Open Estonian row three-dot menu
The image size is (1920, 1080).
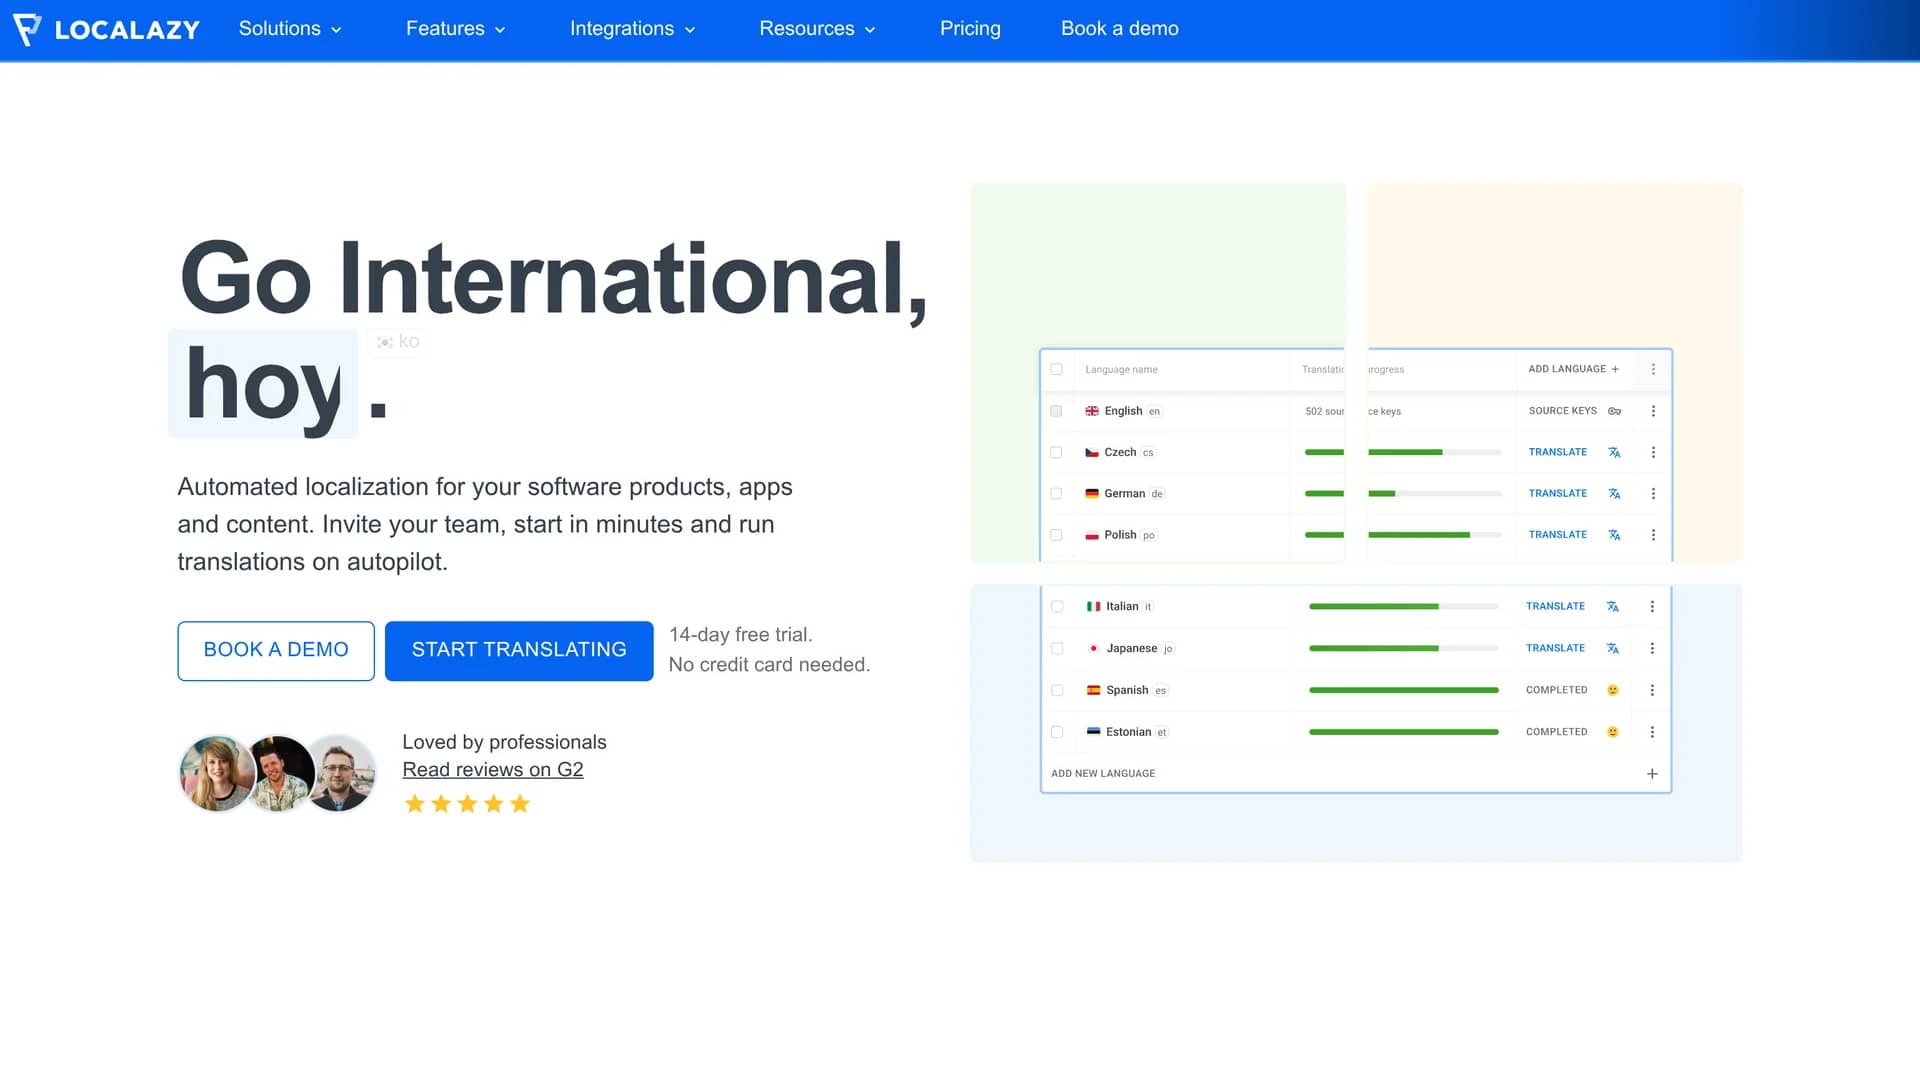[x=1652, y=732]
